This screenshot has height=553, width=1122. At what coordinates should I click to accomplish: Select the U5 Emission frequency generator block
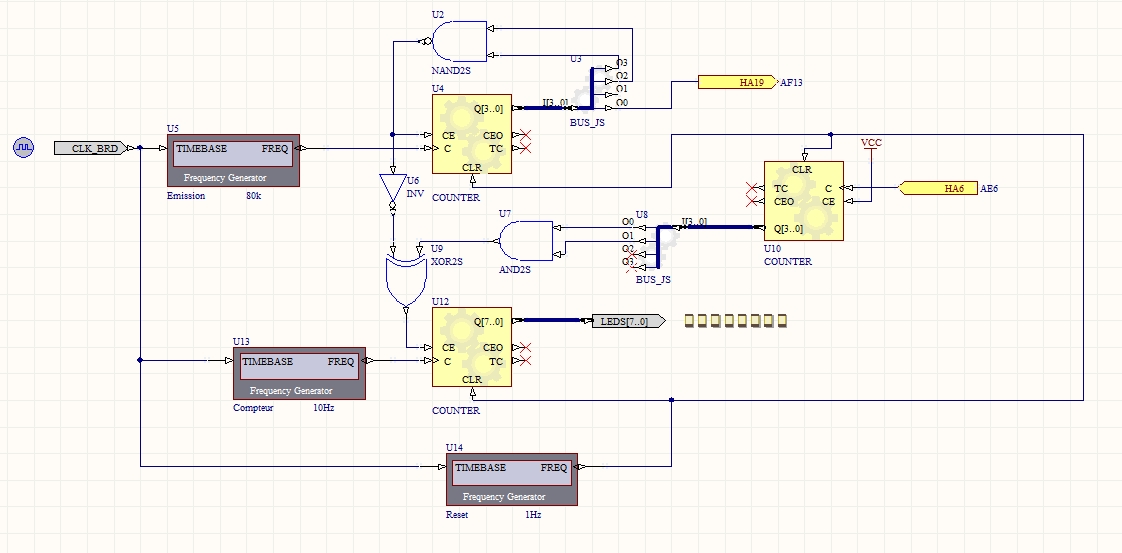click(233, 160)
